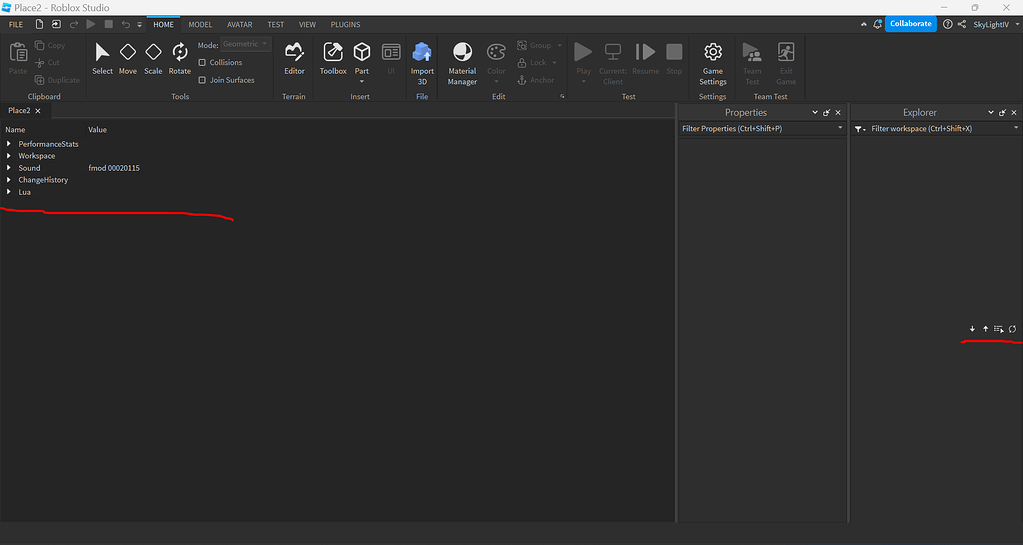Activate the Scale tool

click(x=153, y=52)
